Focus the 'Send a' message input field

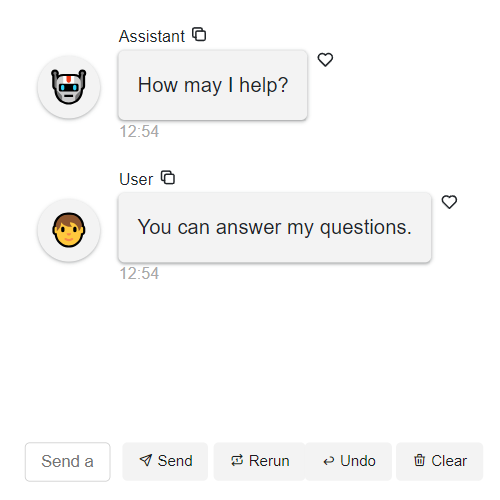pyautogui.click(x=68, y=462)
